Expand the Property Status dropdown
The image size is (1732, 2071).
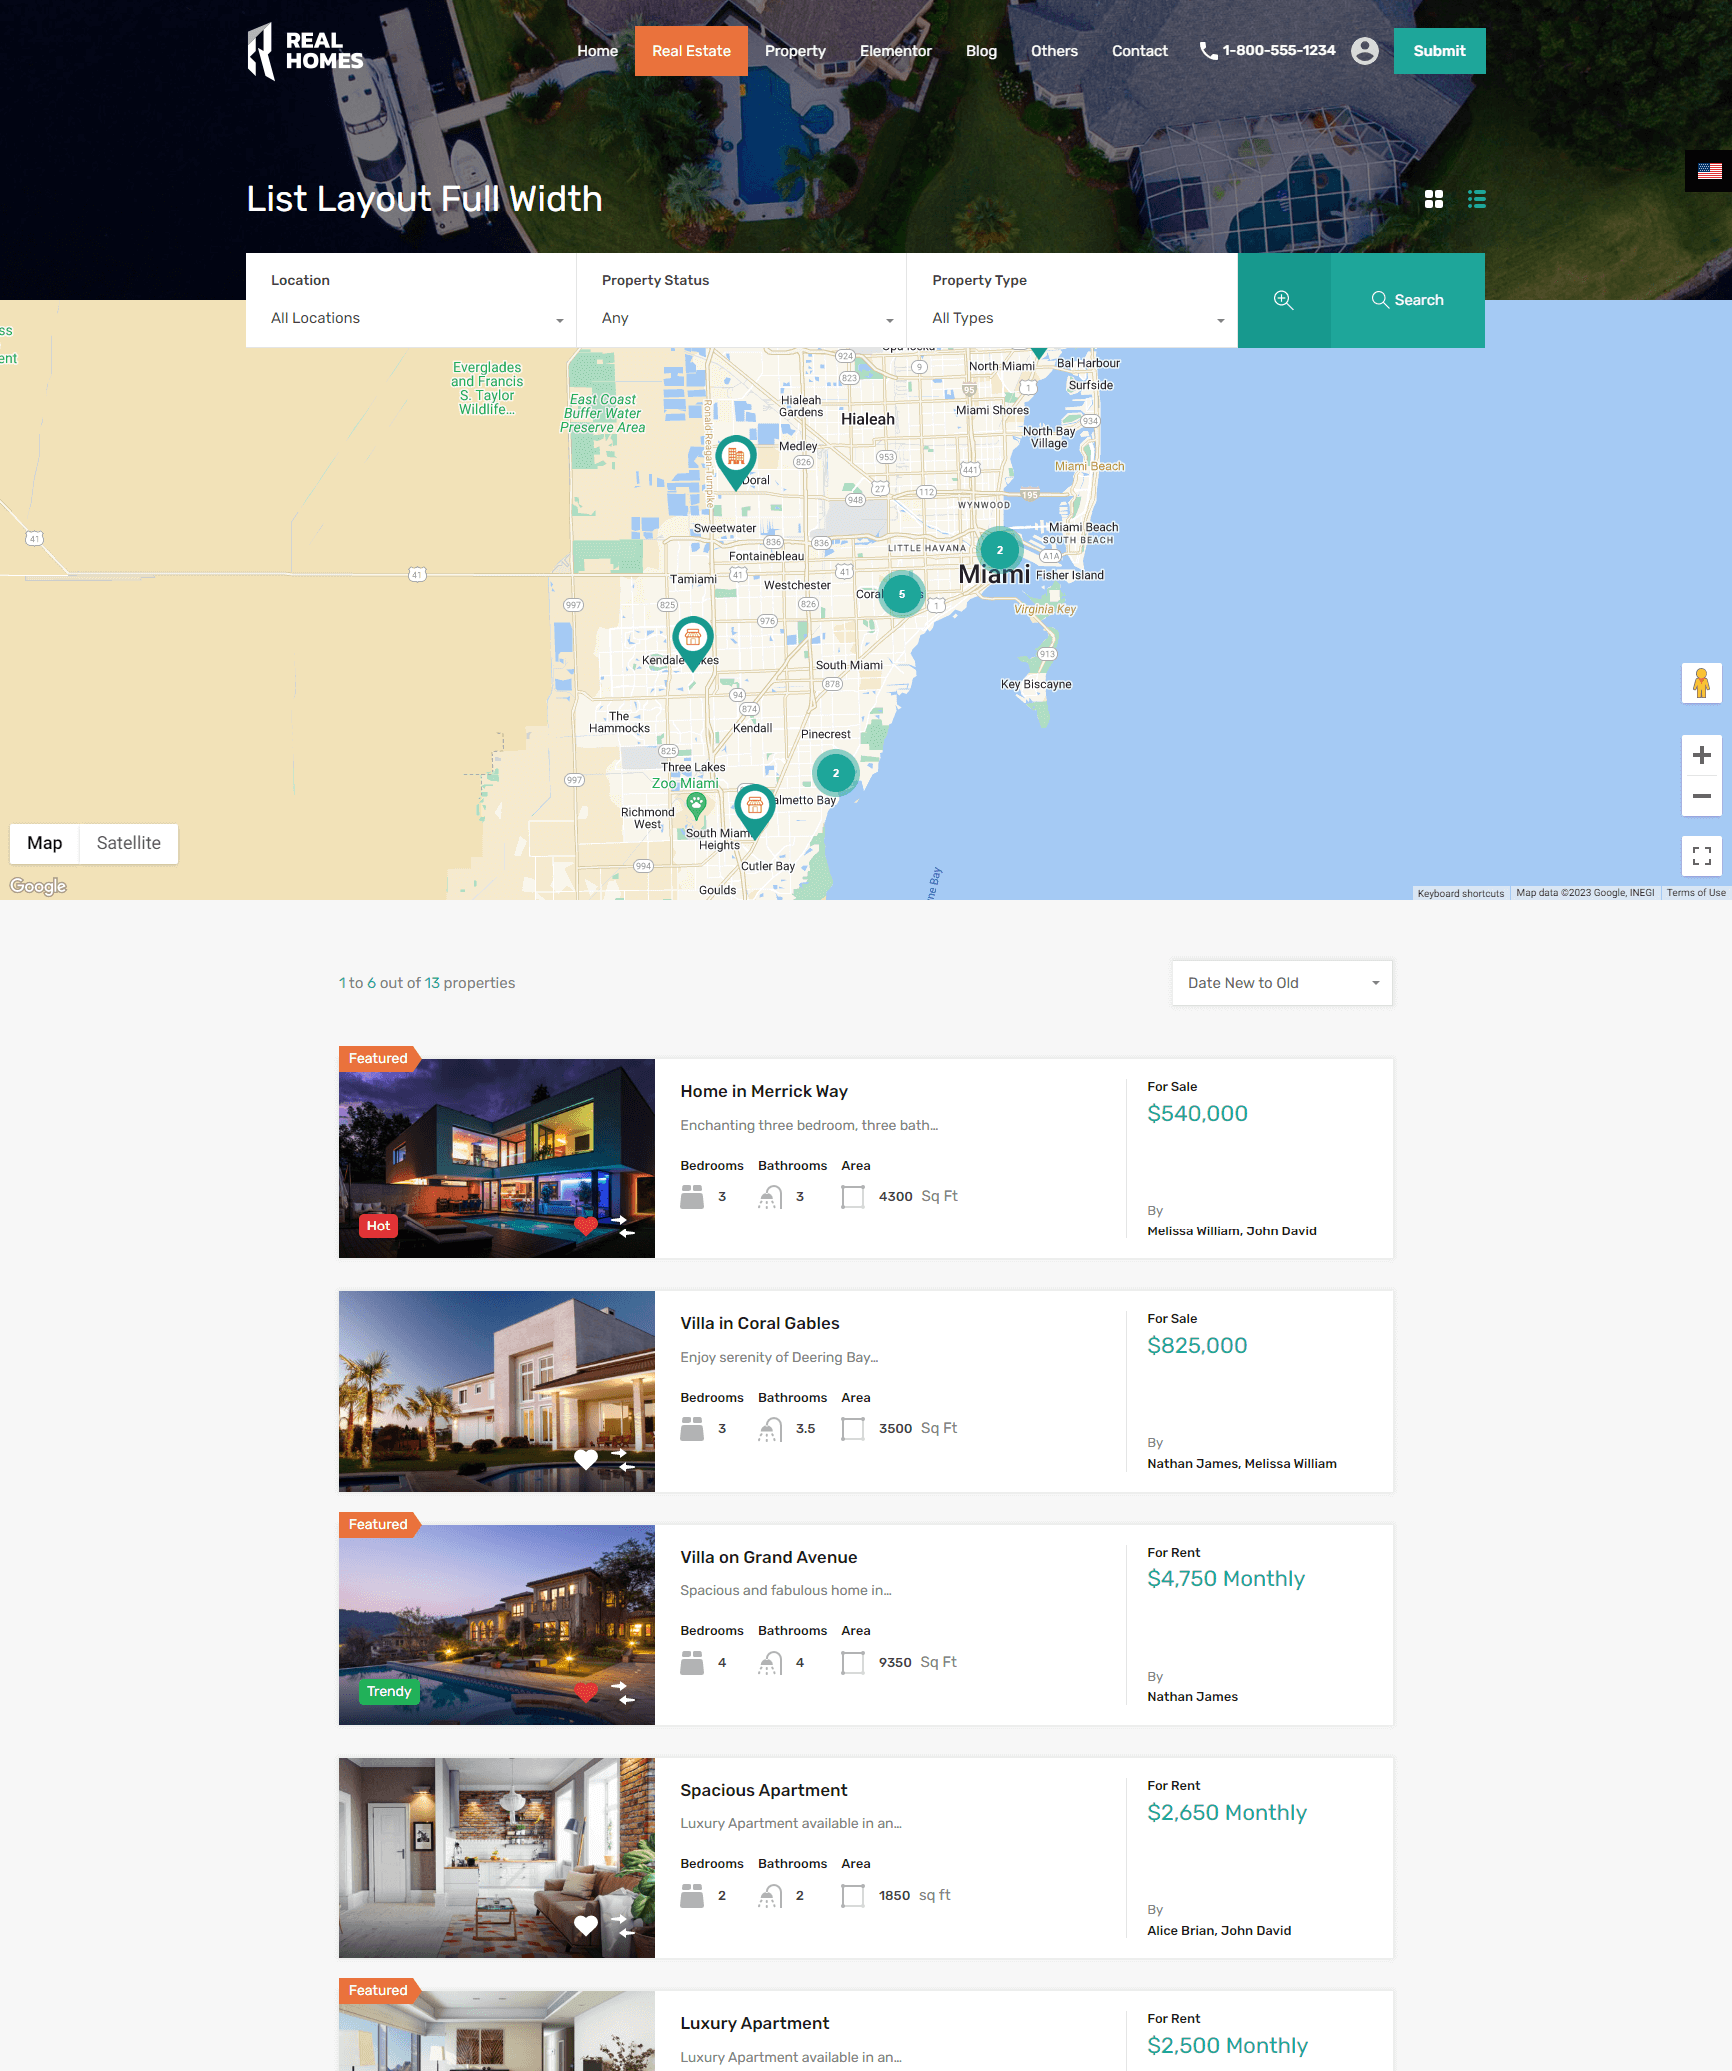[747, 318]
